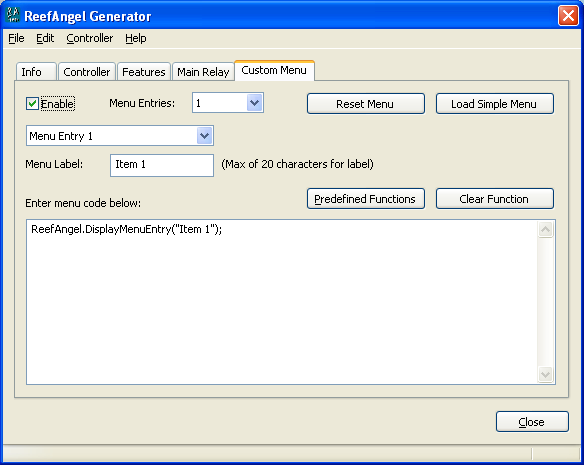Open the Controller menu
This screenshot has width=584, height=465.
pyautogui.click(x=89, y=38)
